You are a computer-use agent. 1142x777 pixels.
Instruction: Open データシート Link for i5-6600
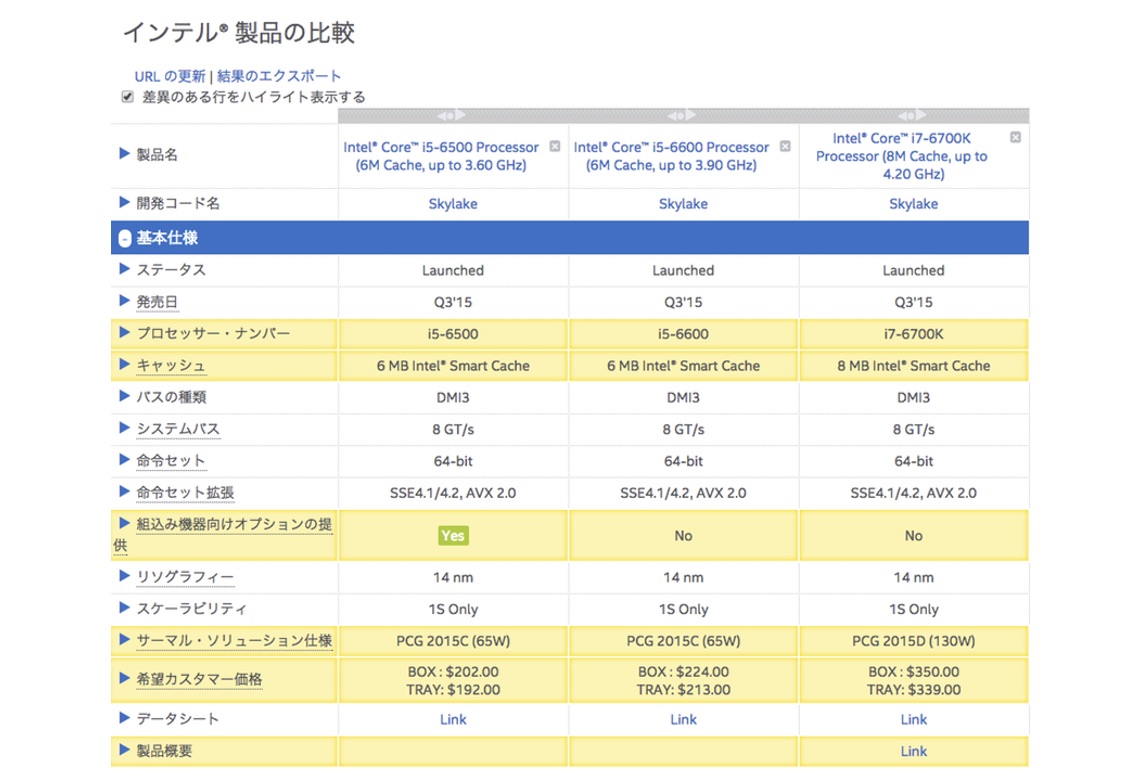[683, 719]
